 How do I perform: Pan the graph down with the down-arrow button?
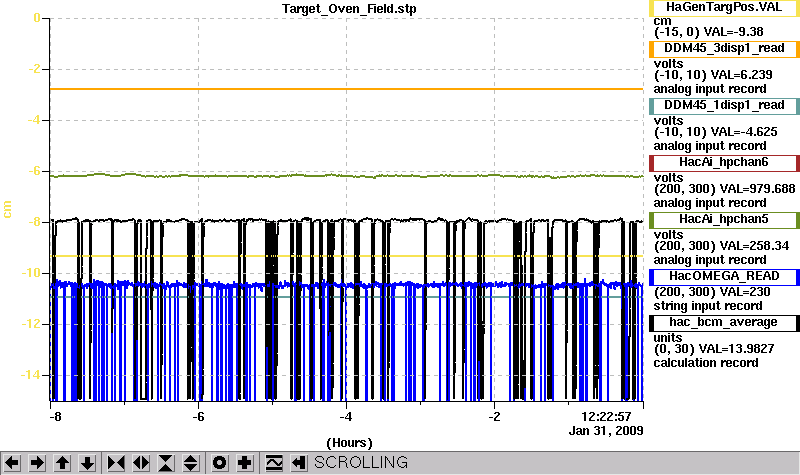click(88, 463)
